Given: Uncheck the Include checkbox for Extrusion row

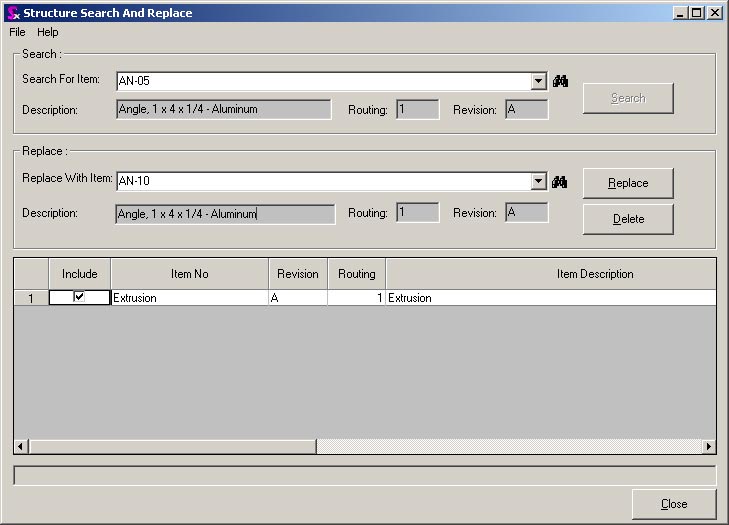Looking at the screenshot, I should 79,297.
